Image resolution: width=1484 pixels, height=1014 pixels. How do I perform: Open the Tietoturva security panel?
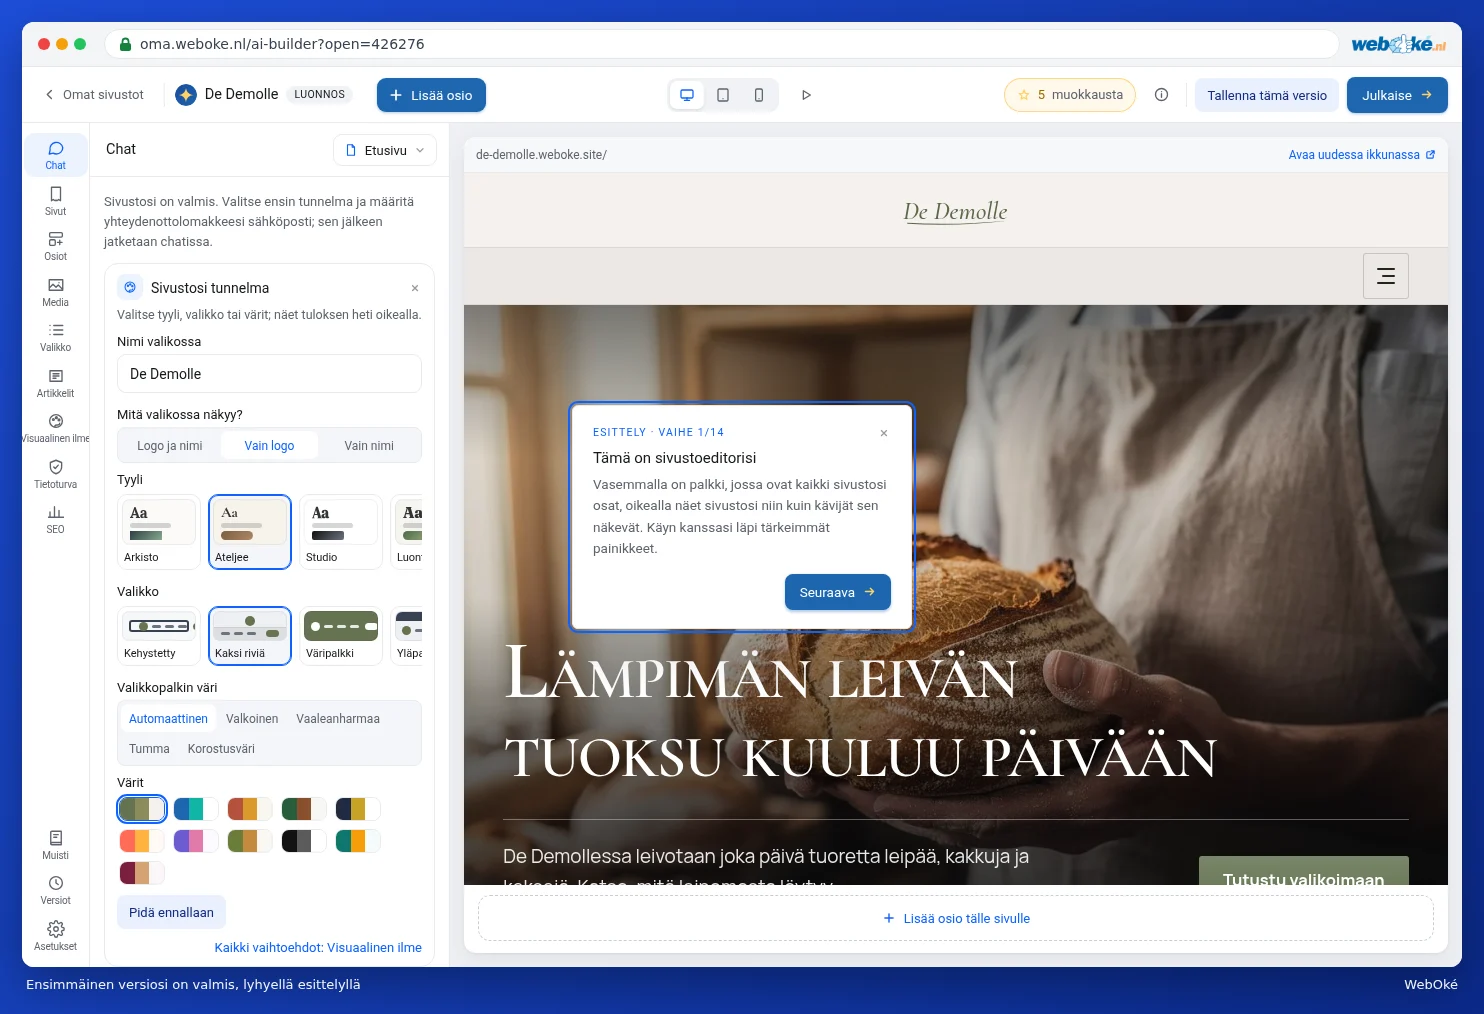pos(56,474)
